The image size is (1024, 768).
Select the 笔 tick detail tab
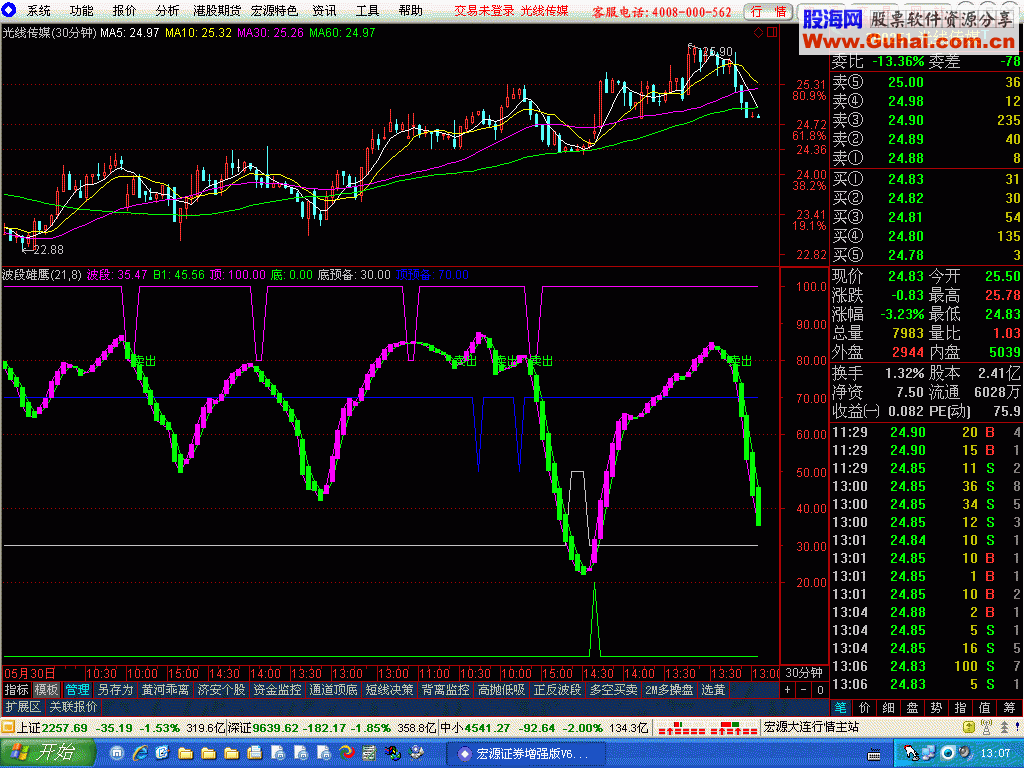(x=840, y=707)
